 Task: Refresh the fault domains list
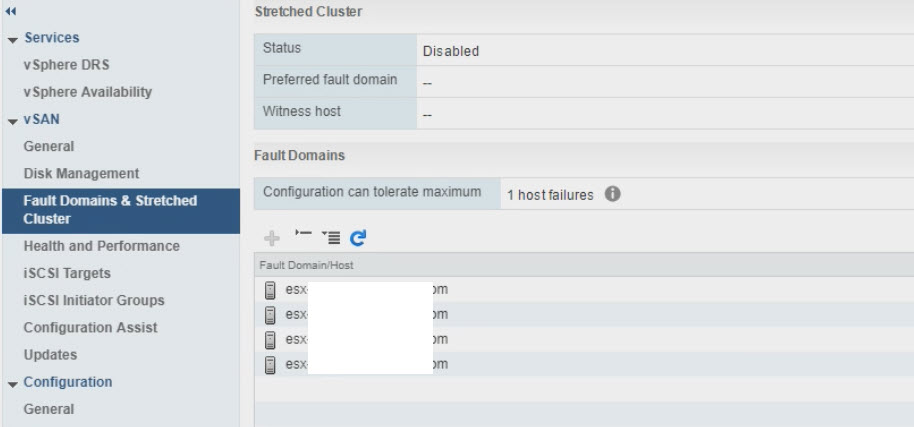point(358,238)
